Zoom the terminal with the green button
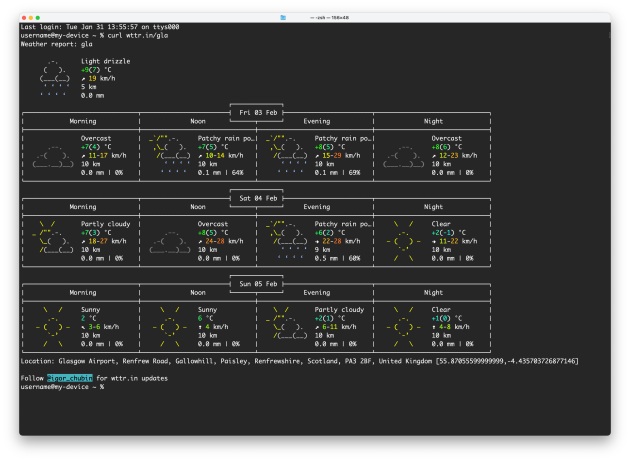Image resolution: width=630 pixels, height=461 pixels. (x=38, y=18)
